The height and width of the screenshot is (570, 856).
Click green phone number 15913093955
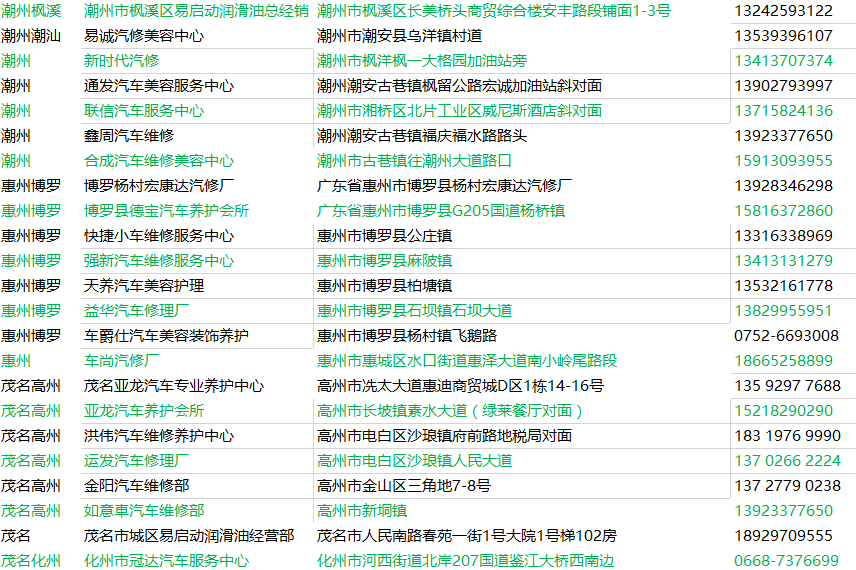[783, 161]
